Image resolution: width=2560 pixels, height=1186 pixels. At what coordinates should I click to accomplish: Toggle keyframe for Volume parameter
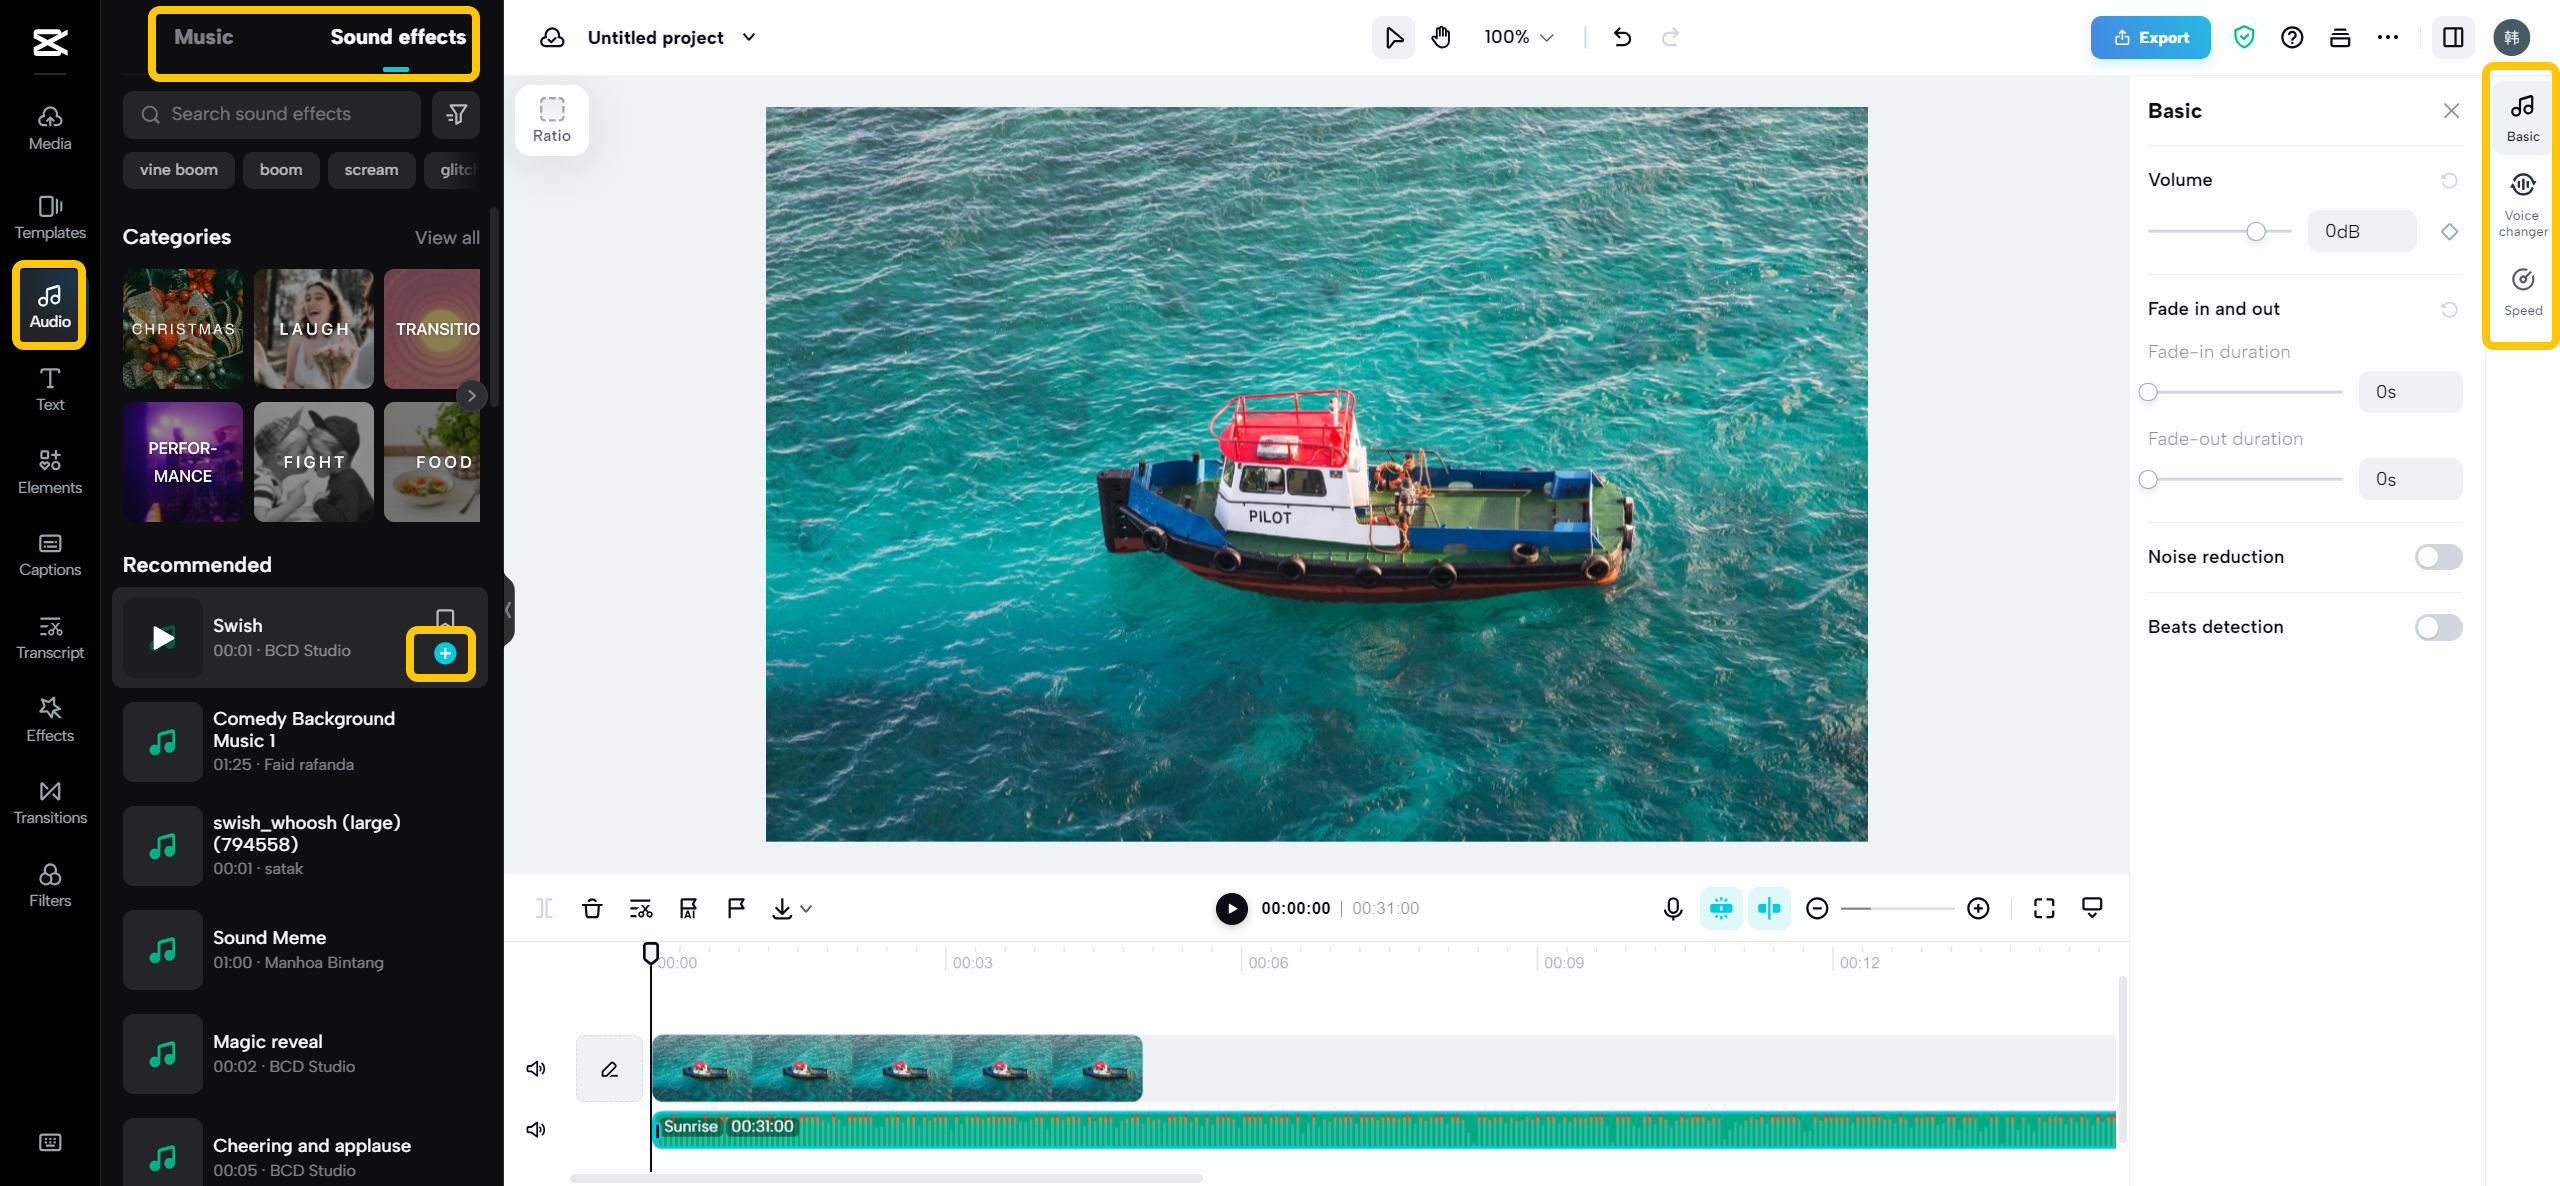2451,230
